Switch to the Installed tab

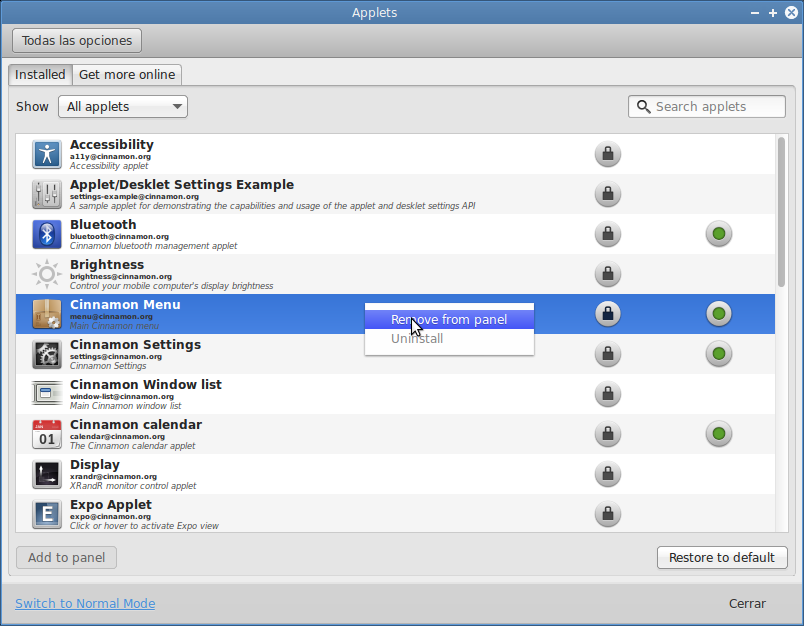[x=40, y=75]
